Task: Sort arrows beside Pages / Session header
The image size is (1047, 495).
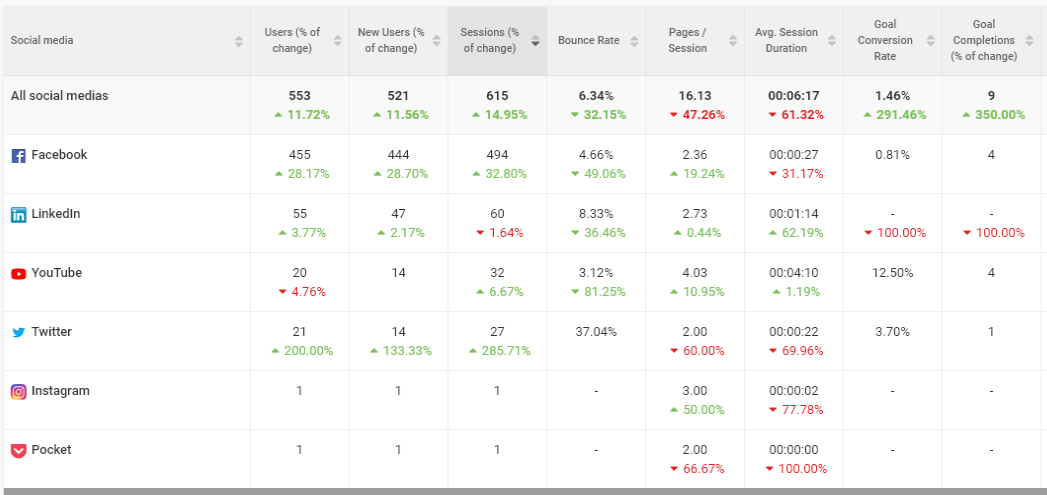Action: 733,41
